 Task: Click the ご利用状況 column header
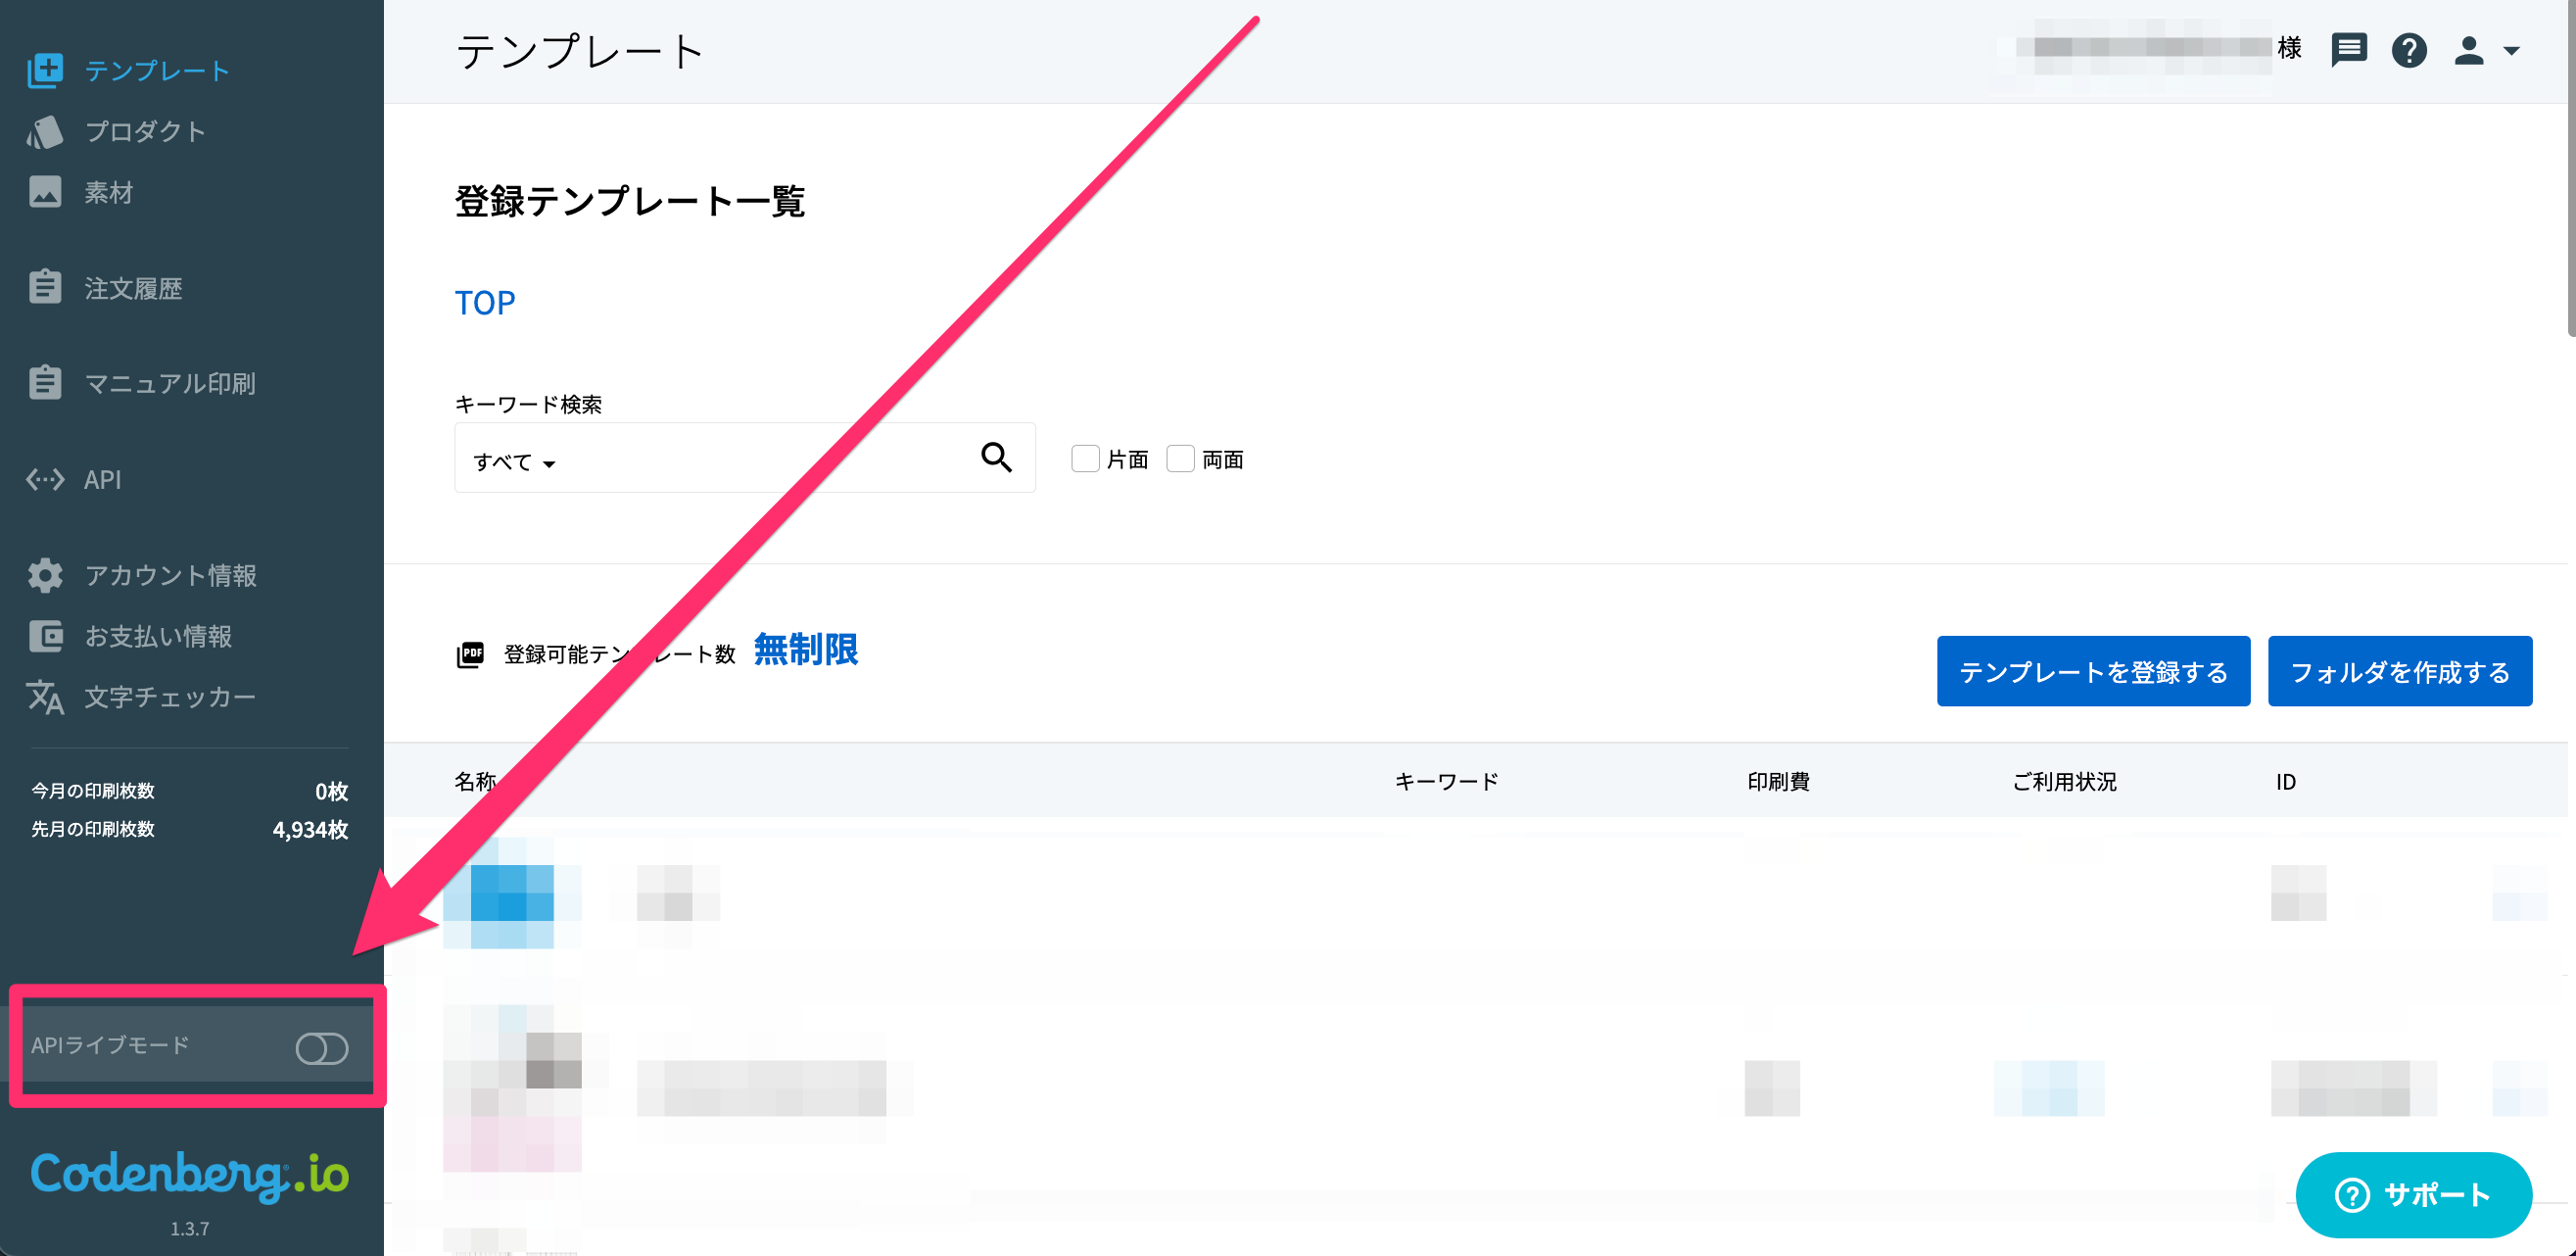pos(2064,782)
